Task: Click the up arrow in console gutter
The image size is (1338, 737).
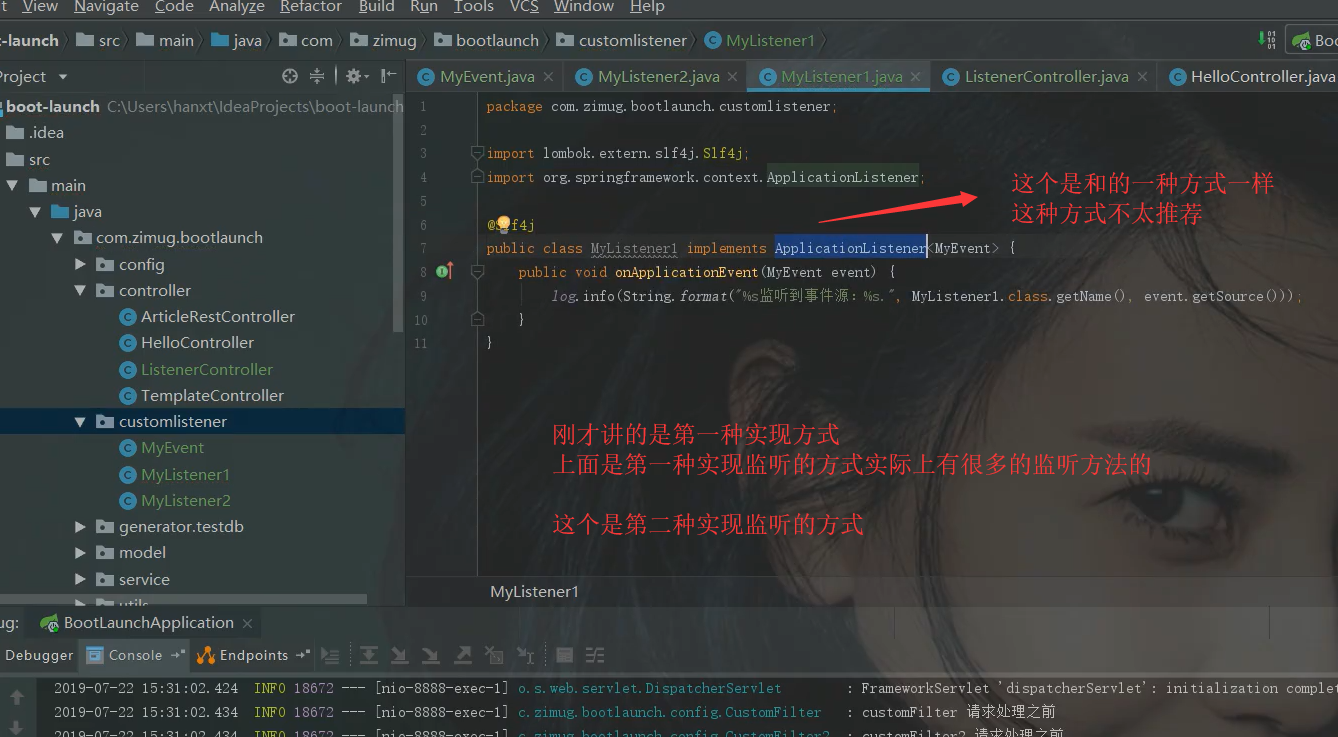Action: point(17,697)
